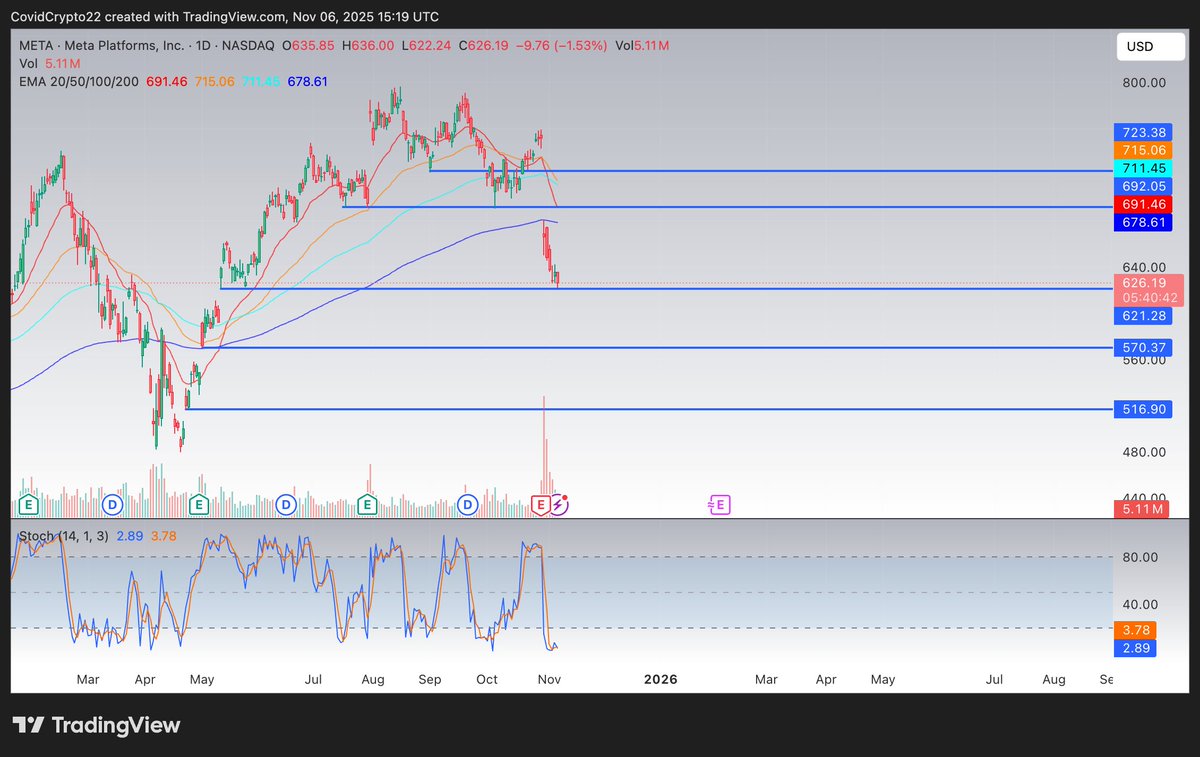Click the TradingView logo at the bottom left

96,725
